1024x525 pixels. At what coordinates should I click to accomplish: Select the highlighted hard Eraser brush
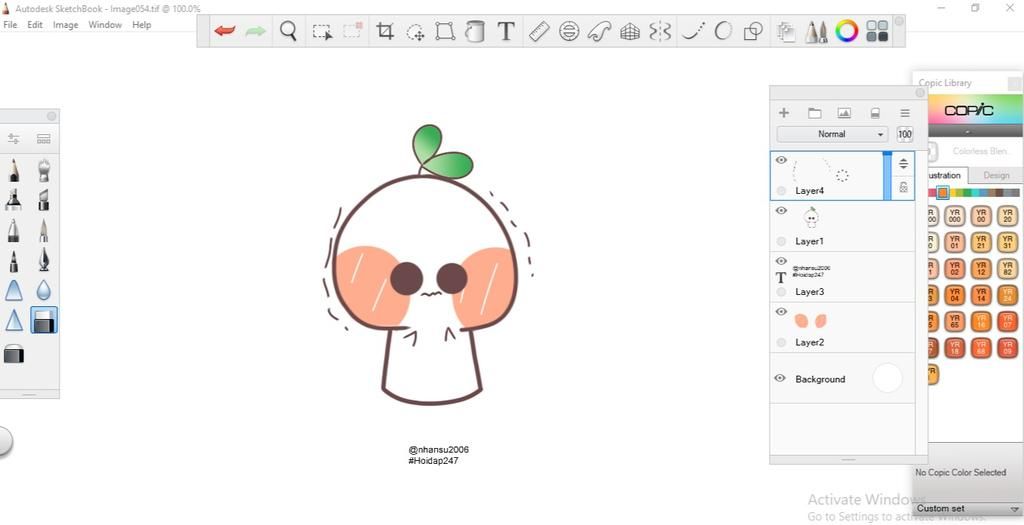coord(44,320)
